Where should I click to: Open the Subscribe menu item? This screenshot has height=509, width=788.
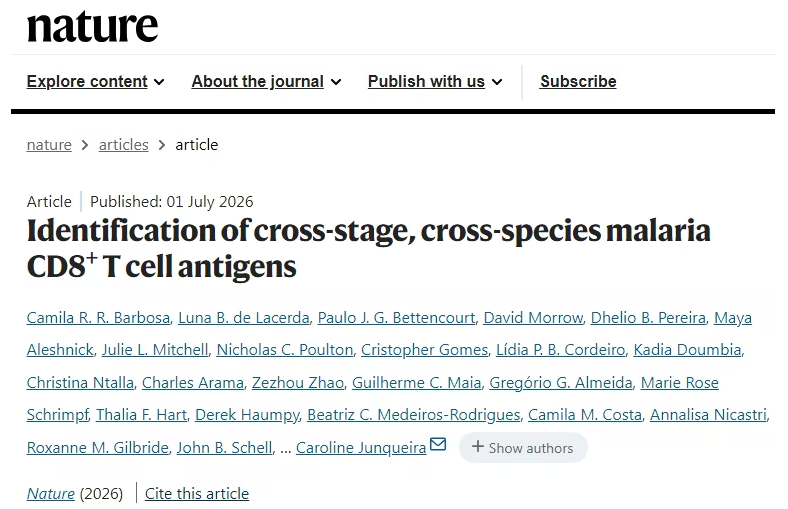click(x=578, y=81)
